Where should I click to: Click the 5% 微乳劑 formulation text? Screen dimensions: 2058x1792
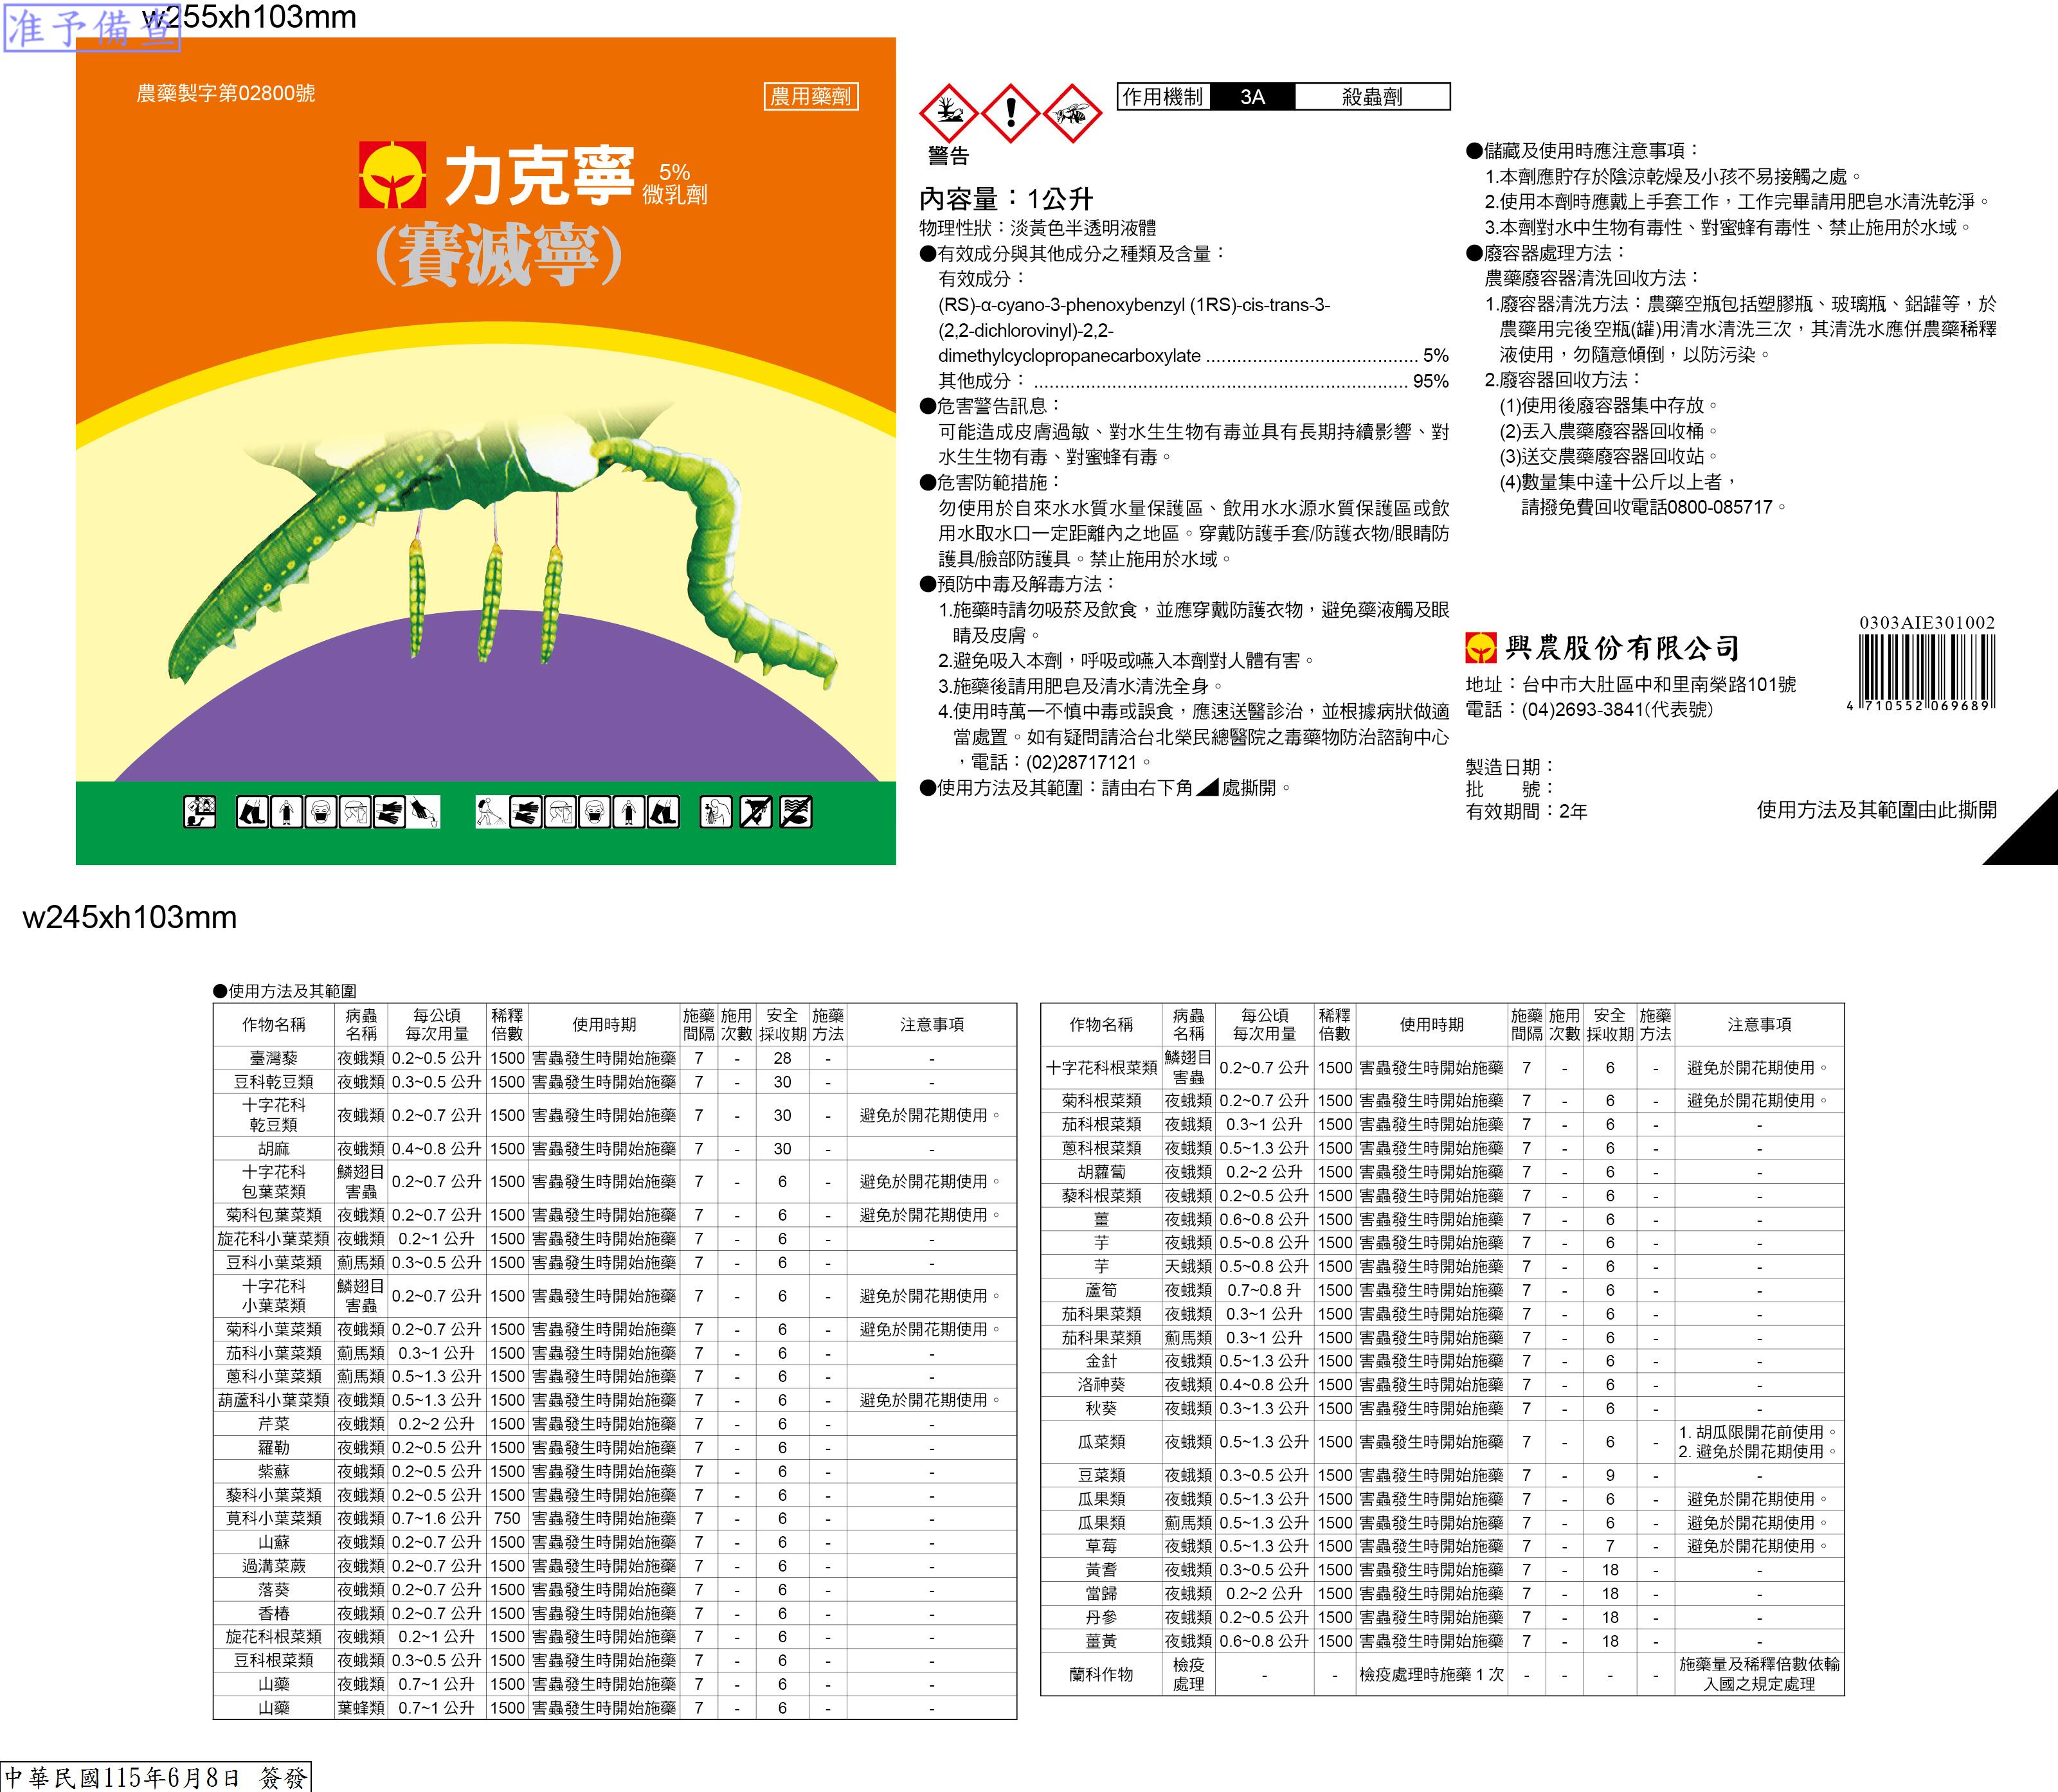[x=675, y=184]
